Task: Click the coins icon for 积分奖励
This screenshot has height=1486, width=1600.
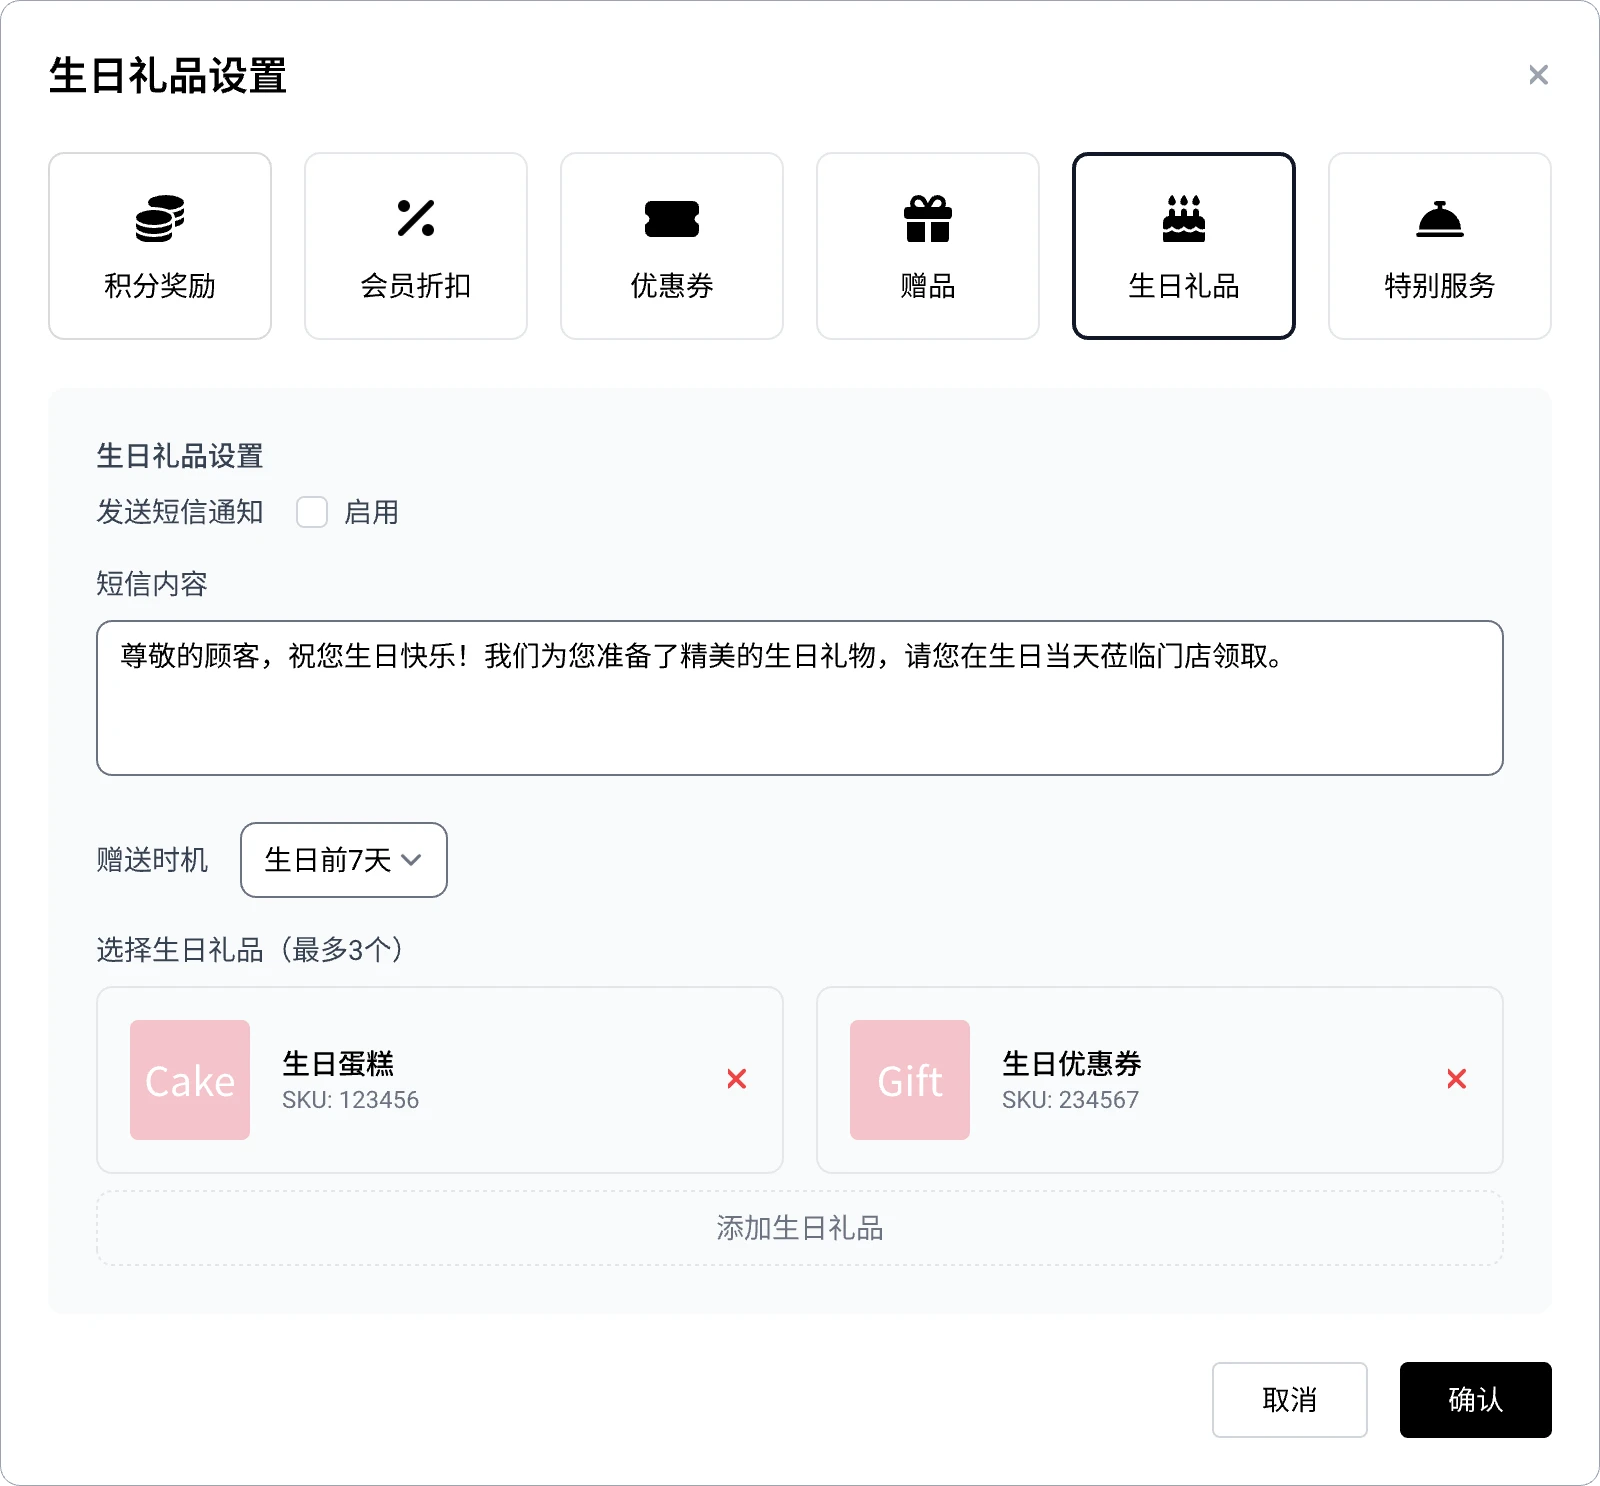Action: coord(160,218)
